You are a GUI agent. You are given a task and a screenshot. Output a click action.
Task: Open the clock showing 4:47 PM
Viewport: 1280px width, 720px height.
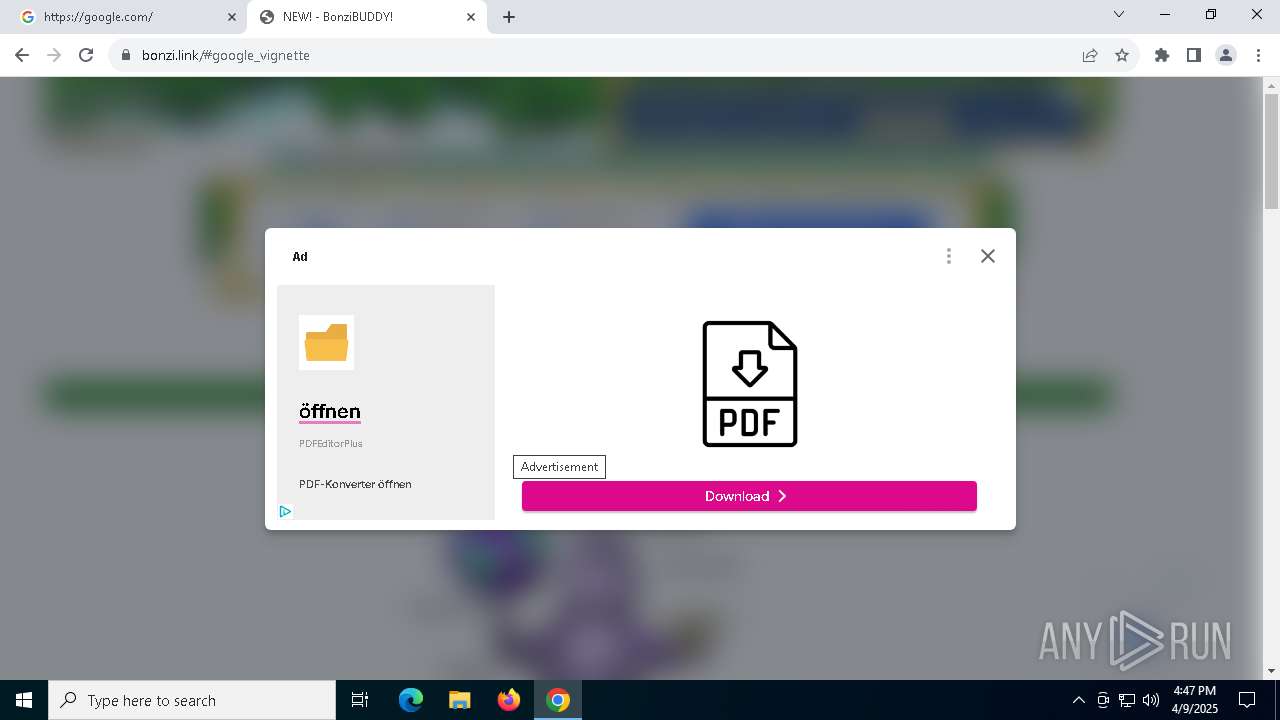pos(1194,700)
